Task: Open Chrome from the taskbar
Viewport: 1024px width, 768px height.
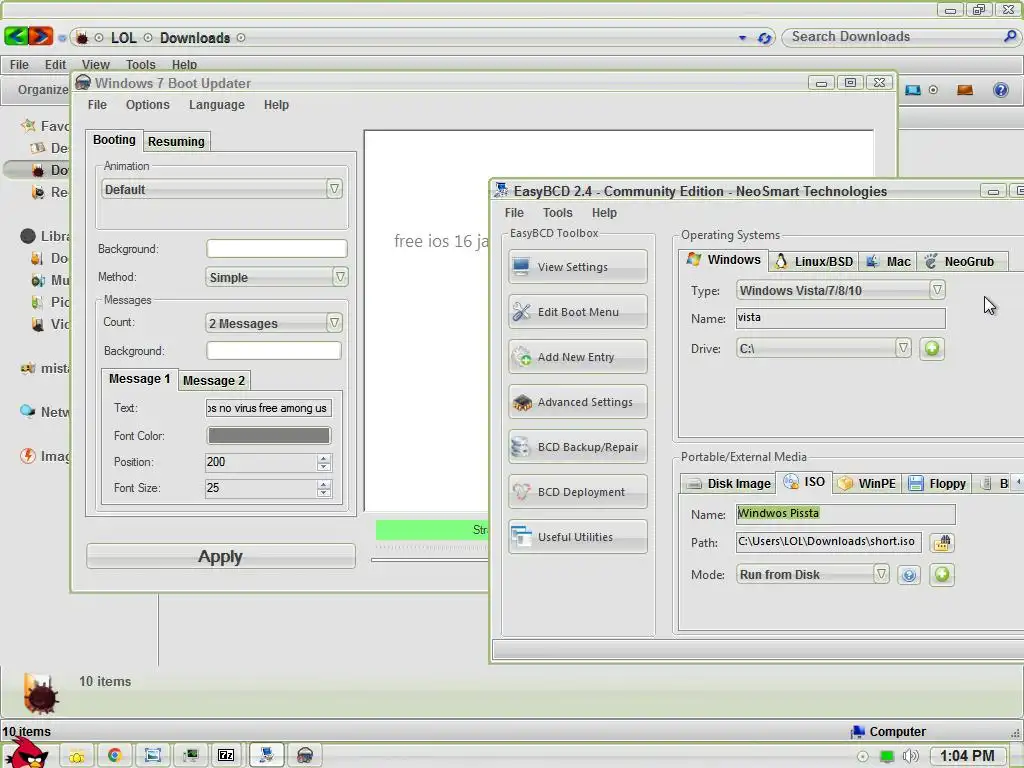Action: pyautogui.click(x=115, y=756)
